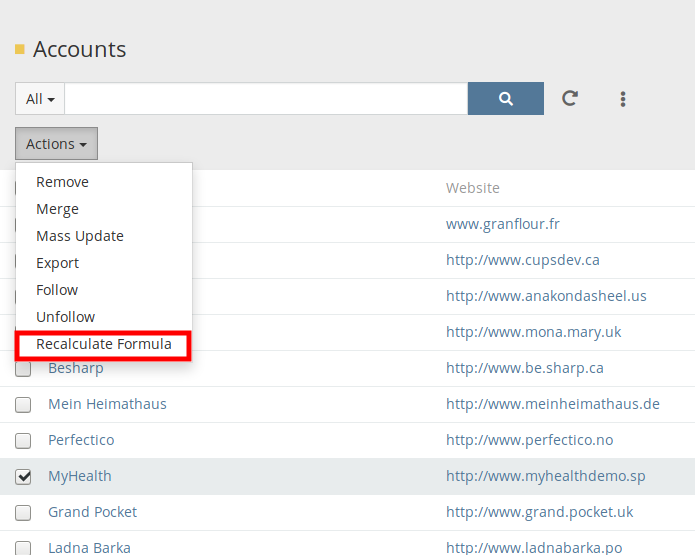Click the refresh list icon
Screen dimensions: 695x555
point(570,99)
